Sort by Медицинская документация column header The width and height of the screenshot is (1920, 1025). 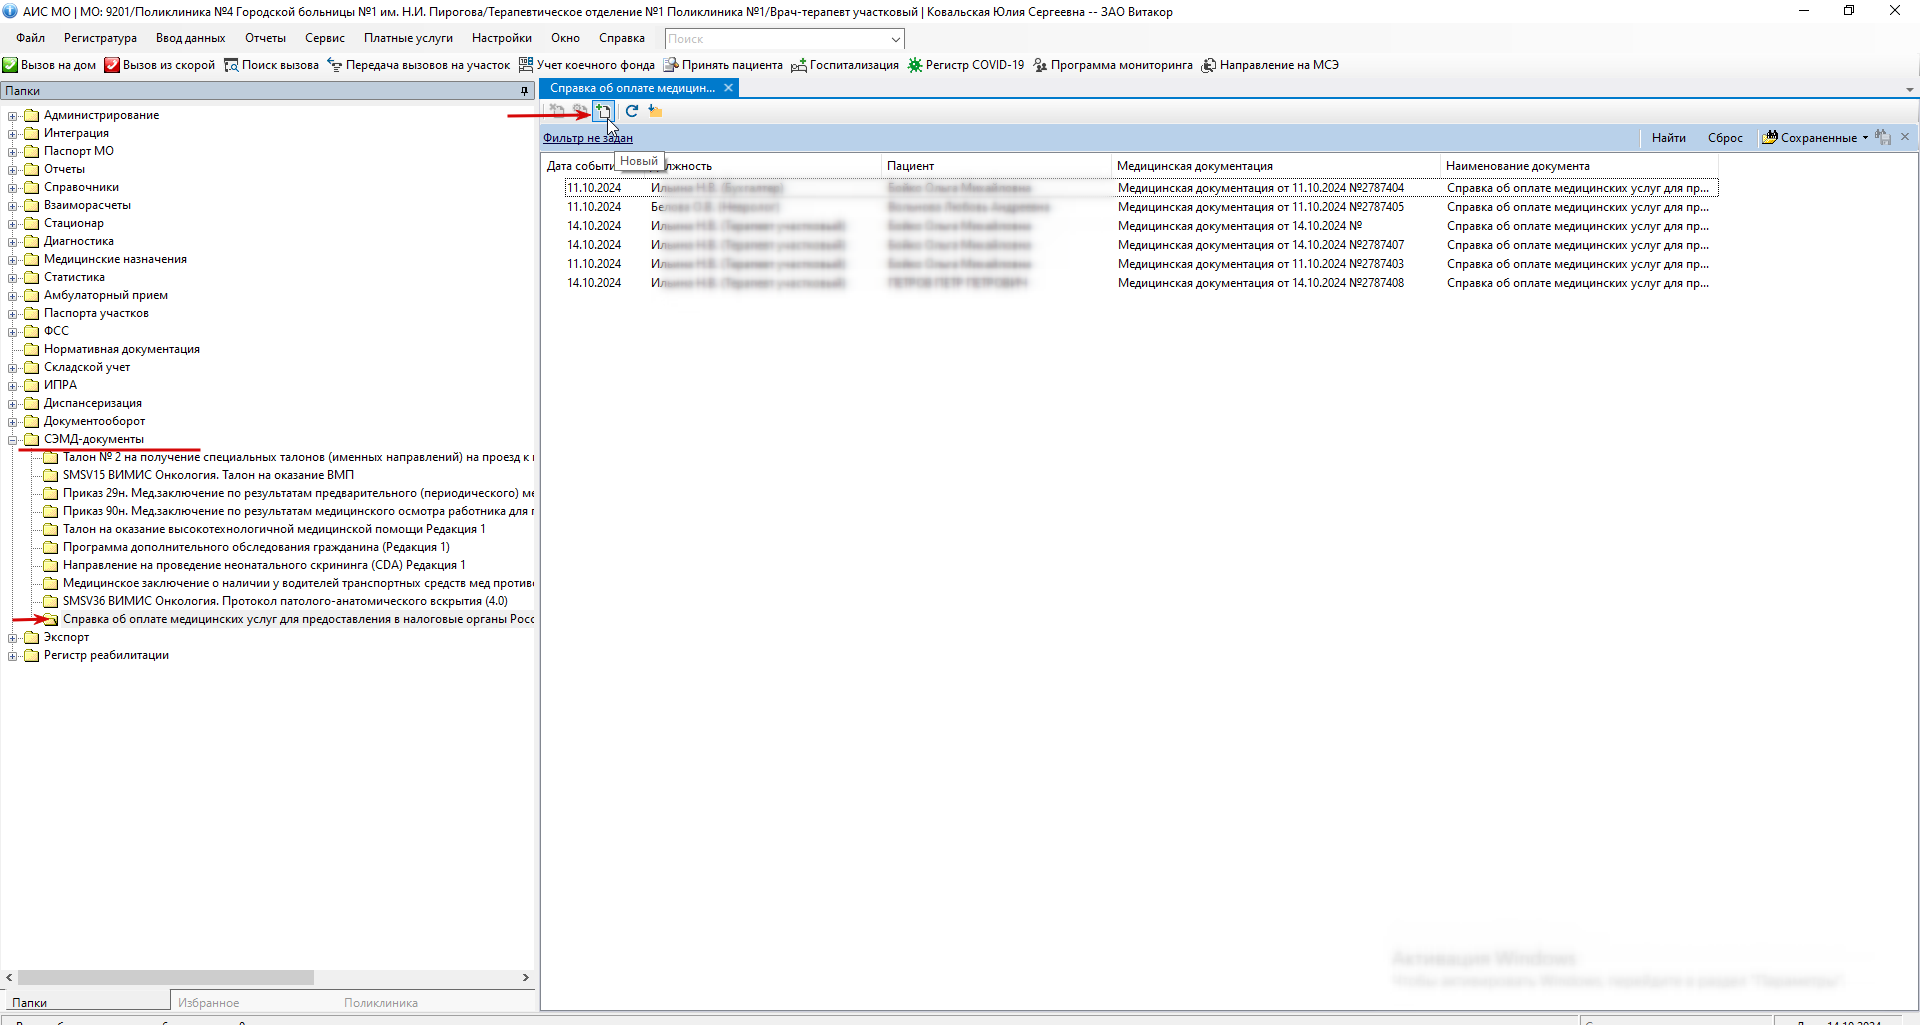(1276, 166)
